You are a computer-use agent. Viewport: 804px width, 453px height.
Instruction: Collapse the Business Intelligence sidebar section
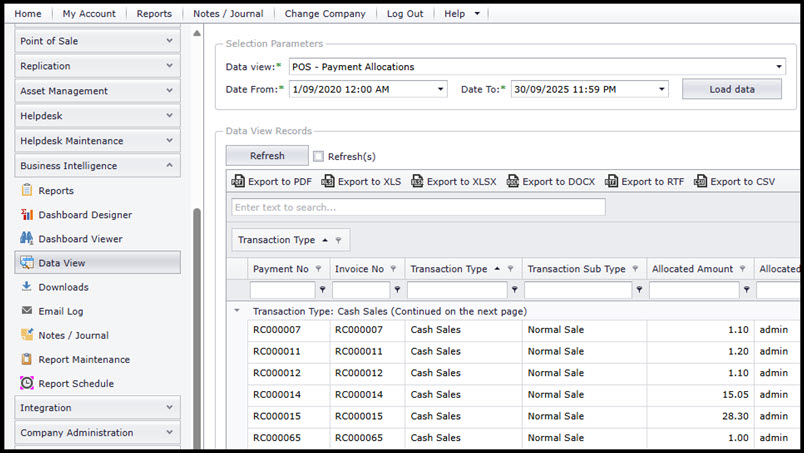click(169, 166)
